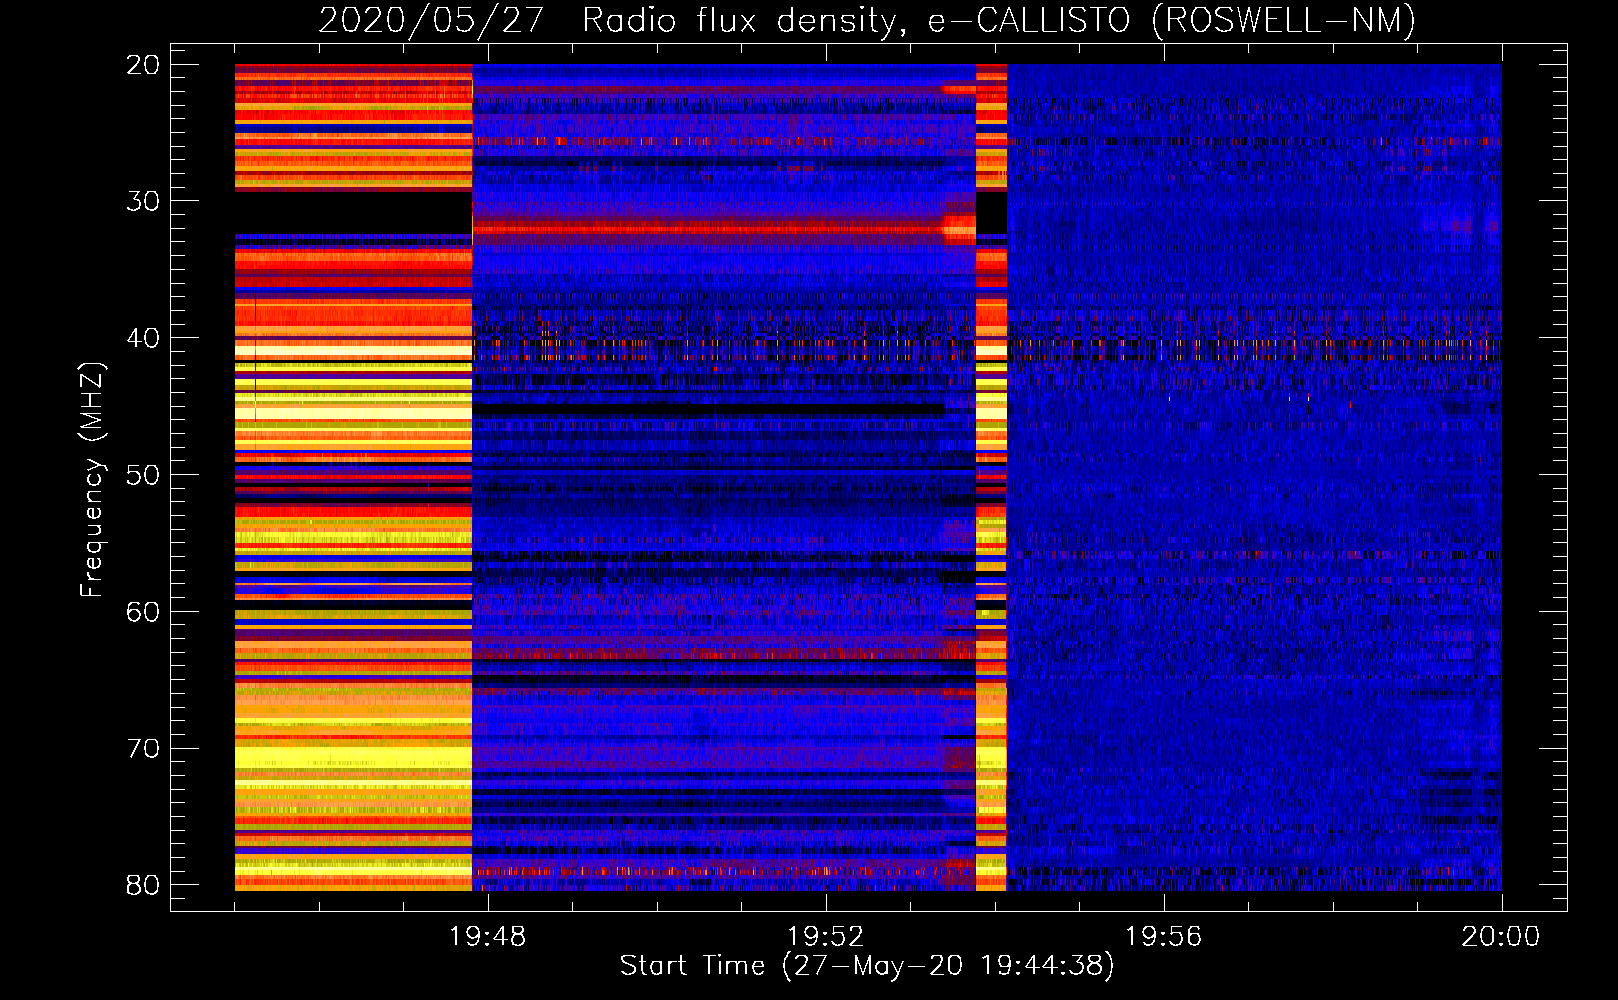Viewport: 1618px width, 1000px height.
Task: Click the plot title with e-CALLISTO (ROSWELL-NM)
Action: pyautogui.click(x=867, y=20)
